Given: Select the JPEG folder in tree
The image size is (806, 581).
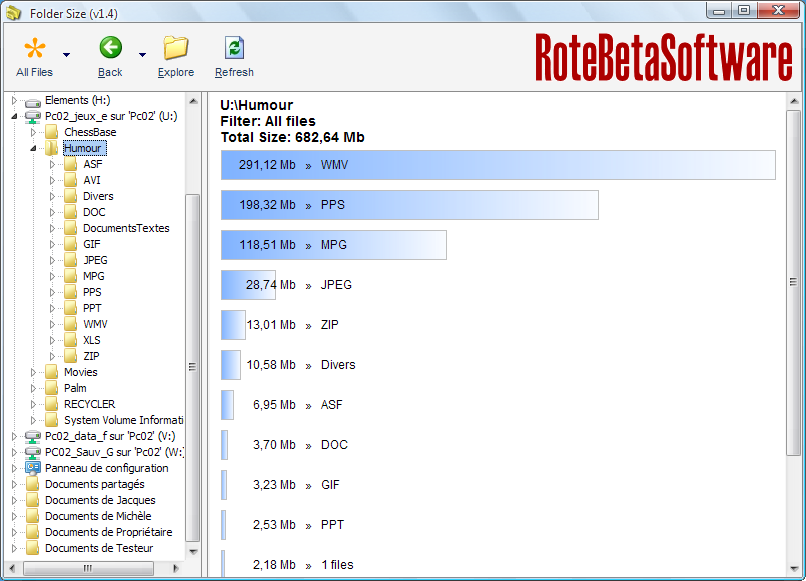Looking at the screenshot, I should point(95,260).
